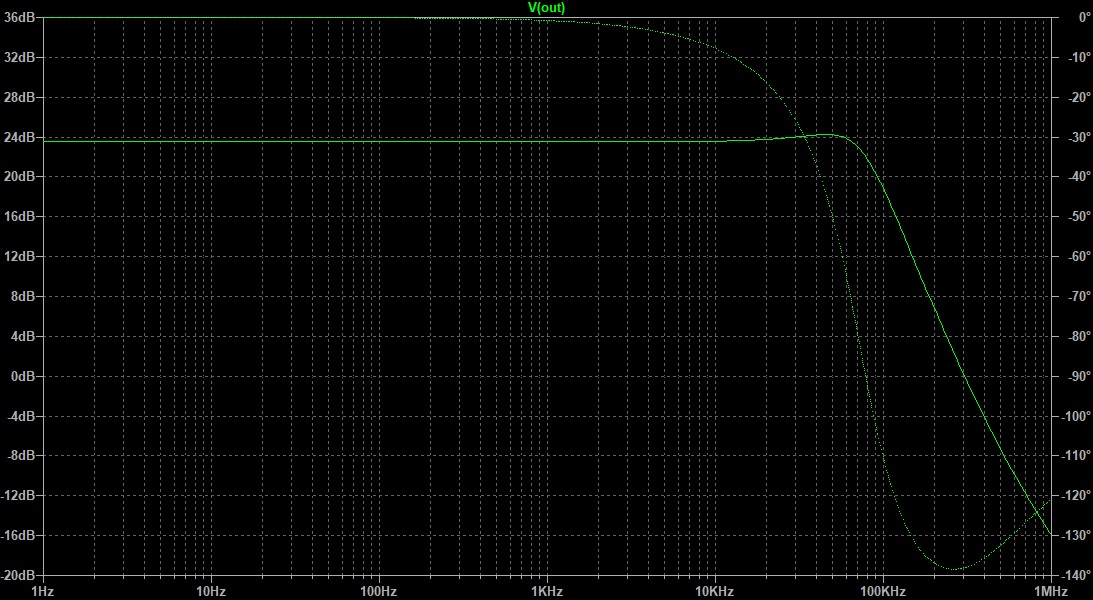Click the 100KHz frequency axis label
1093x600 pixels.
pyautogui.click(x=882, y=589)
